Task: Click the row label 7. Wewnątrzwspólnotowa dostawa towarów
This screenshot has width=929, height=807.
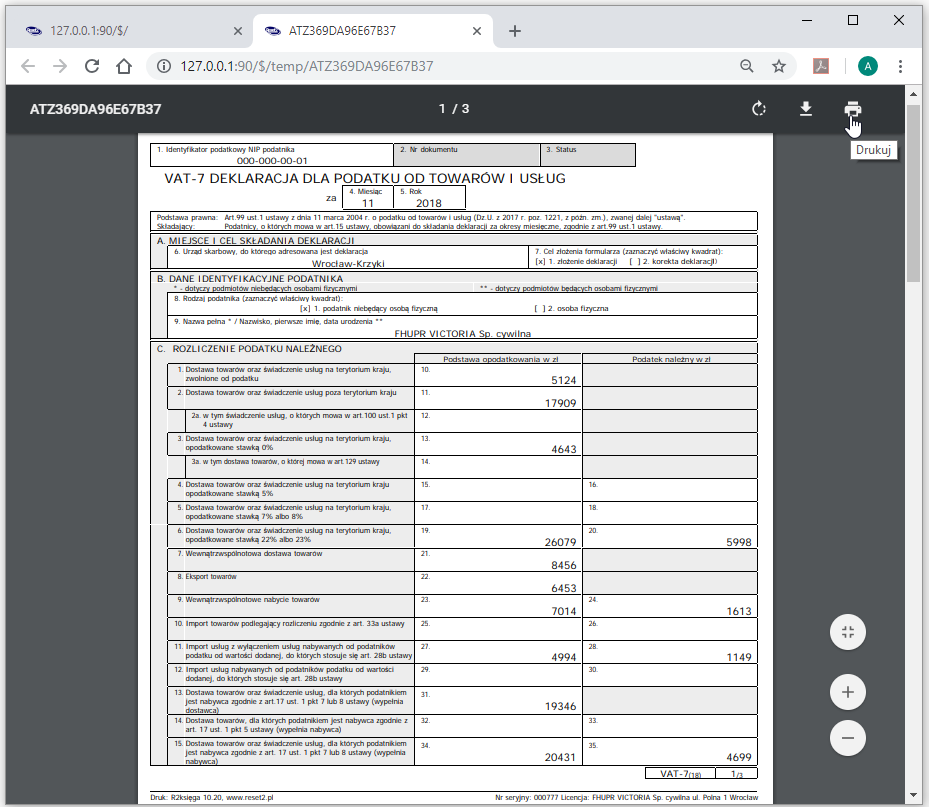Action: pyautogui.click(x=249, y=554)
